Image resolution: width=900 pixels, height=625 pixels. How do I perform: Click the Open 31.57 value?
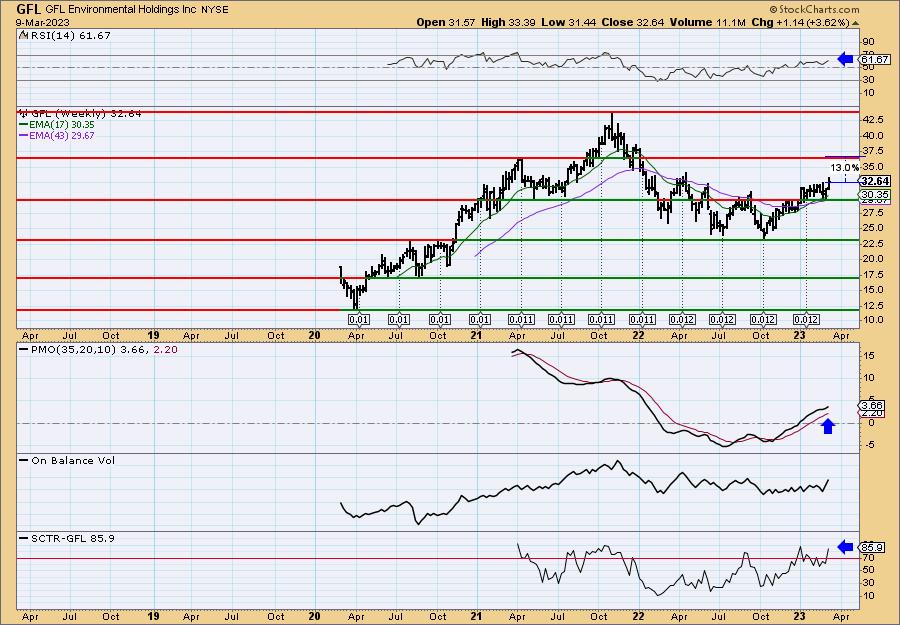[x=445, y=22]
